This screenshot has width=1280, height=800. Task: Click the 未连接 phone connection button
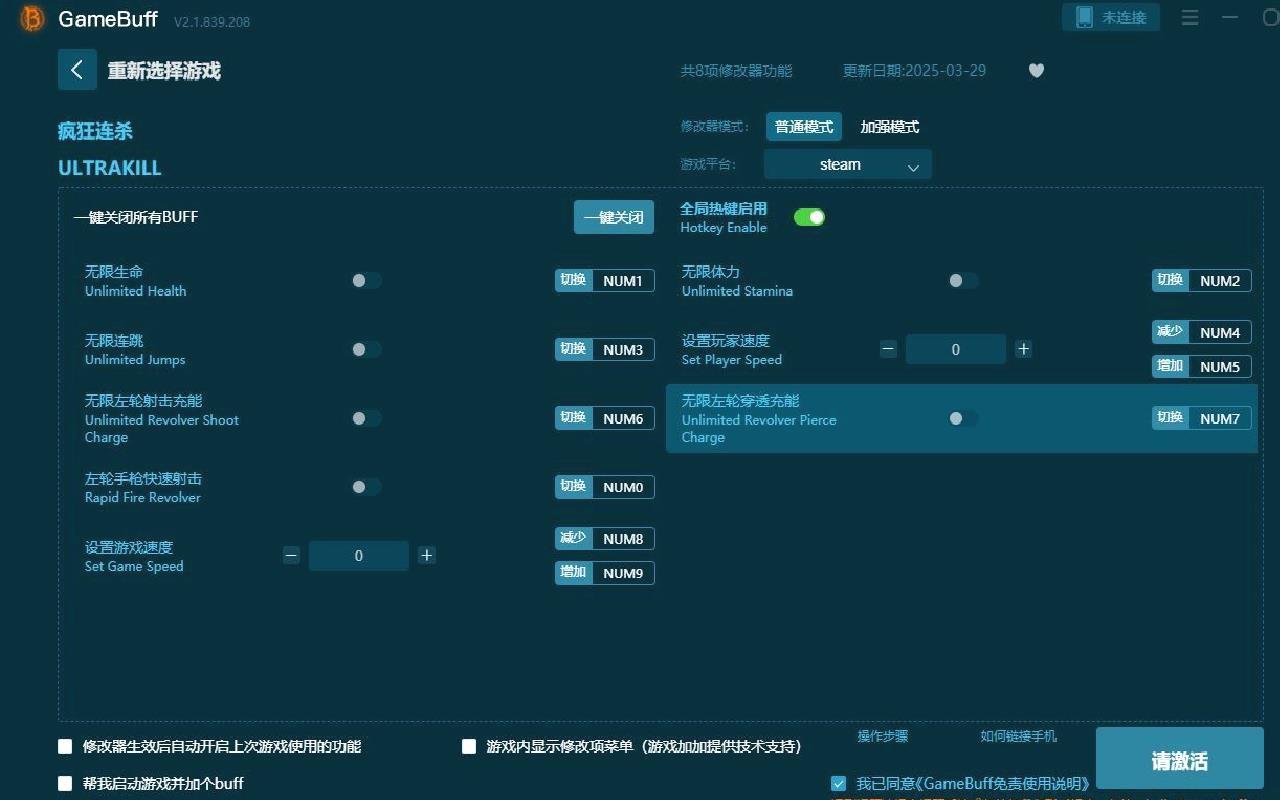coord(1111,17)
